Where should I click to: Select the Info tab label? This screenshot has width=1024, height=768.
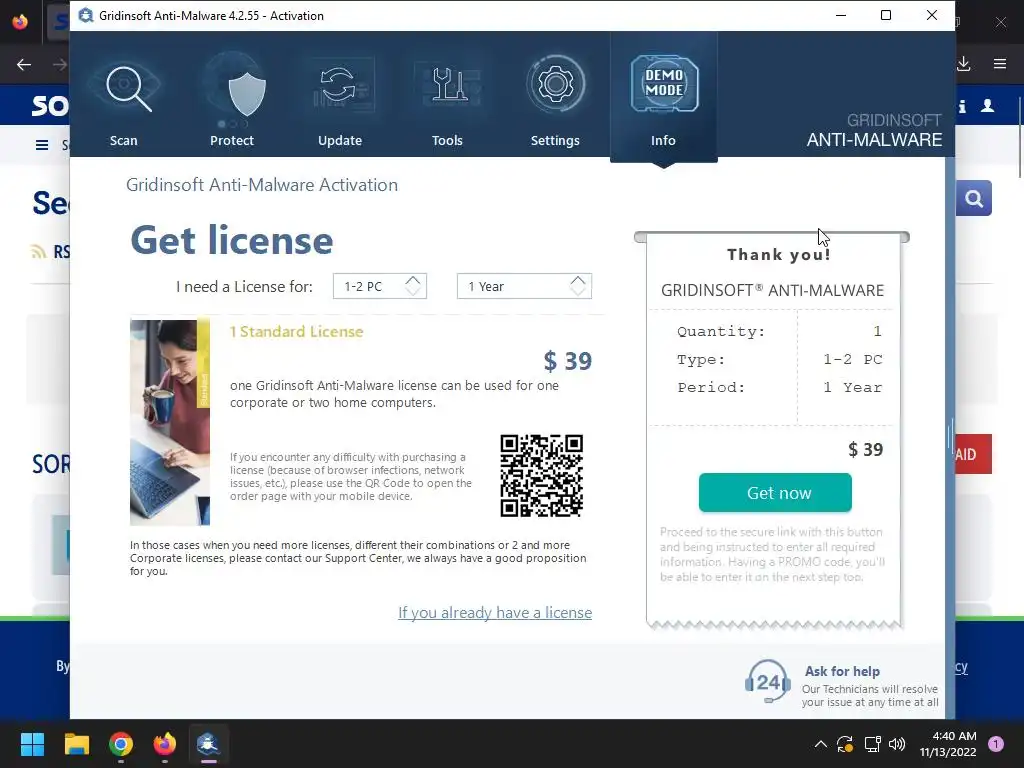[x=663, y=140]
